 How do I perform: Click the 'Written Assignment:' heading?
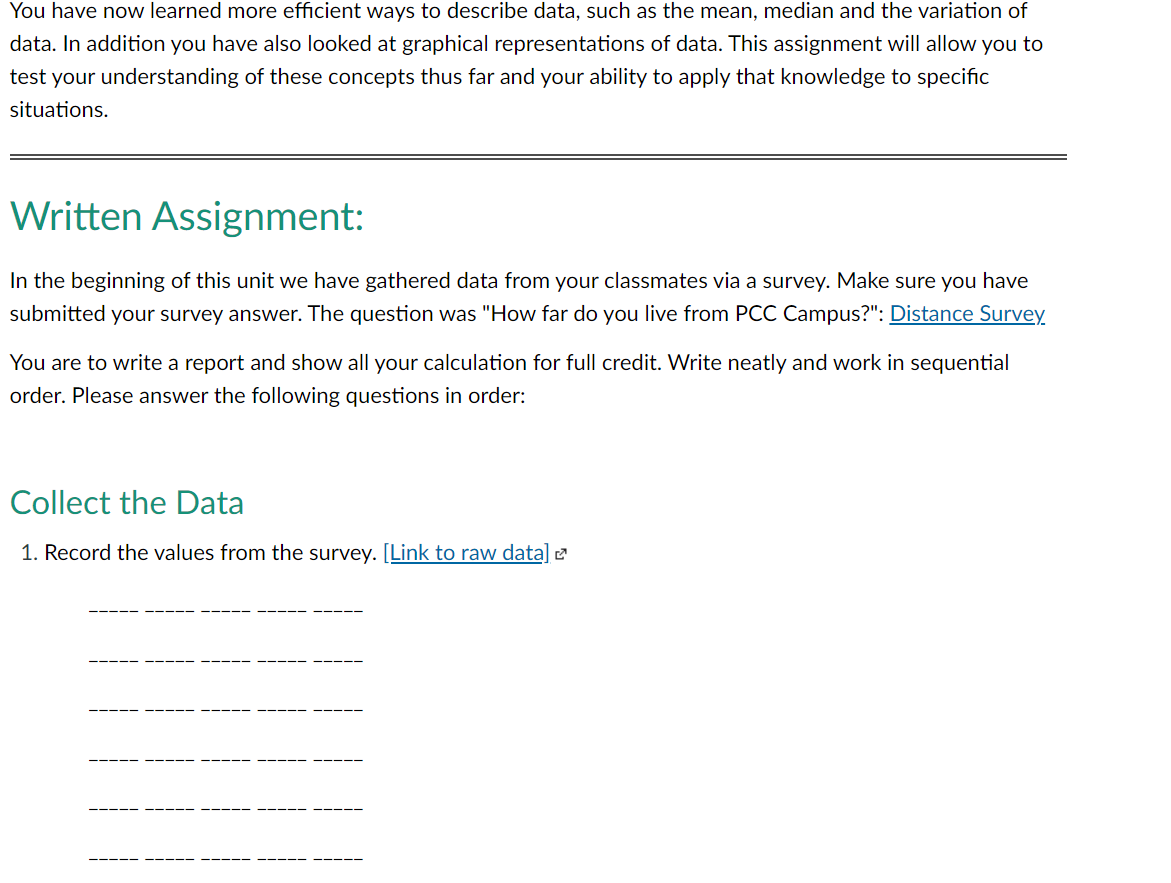click(x=186, y=216)
